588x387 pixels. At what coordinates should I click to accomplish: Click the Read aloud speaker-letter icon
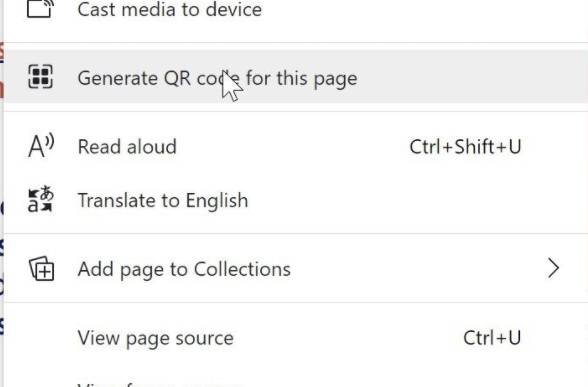point(41,146)
